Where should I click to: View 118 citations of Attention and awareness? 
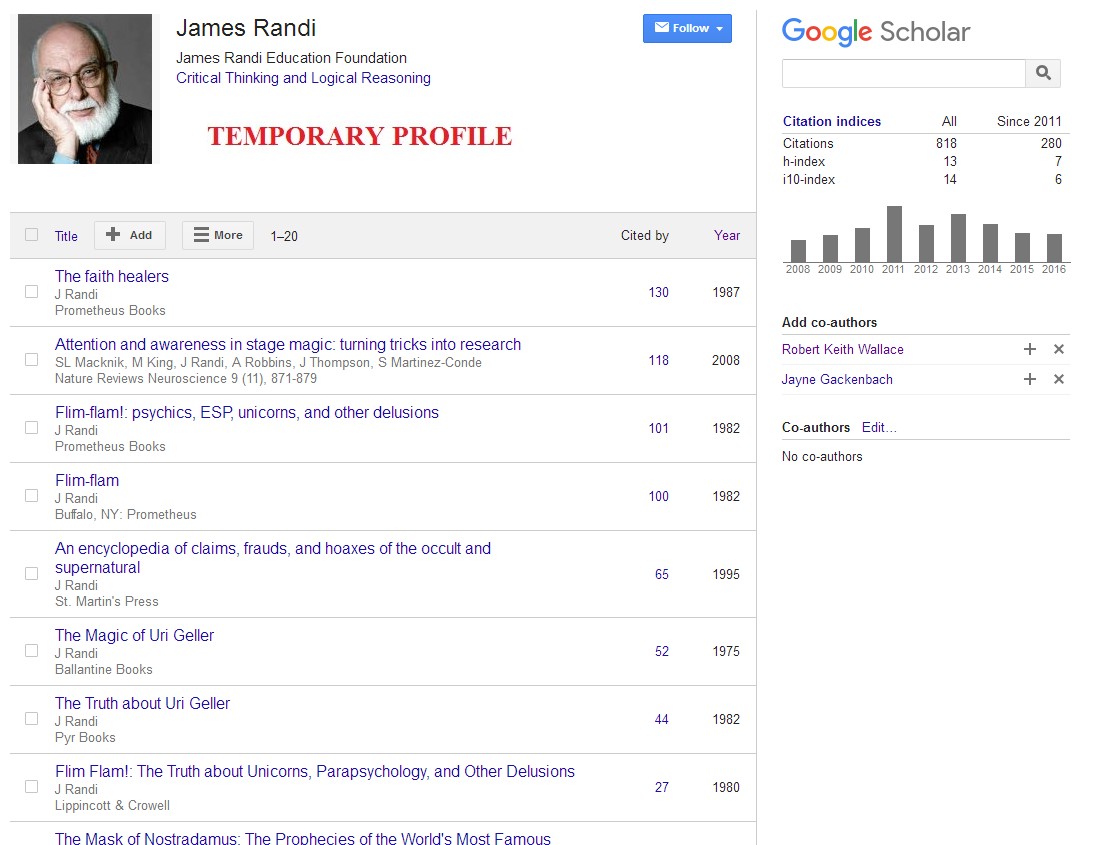658,360
